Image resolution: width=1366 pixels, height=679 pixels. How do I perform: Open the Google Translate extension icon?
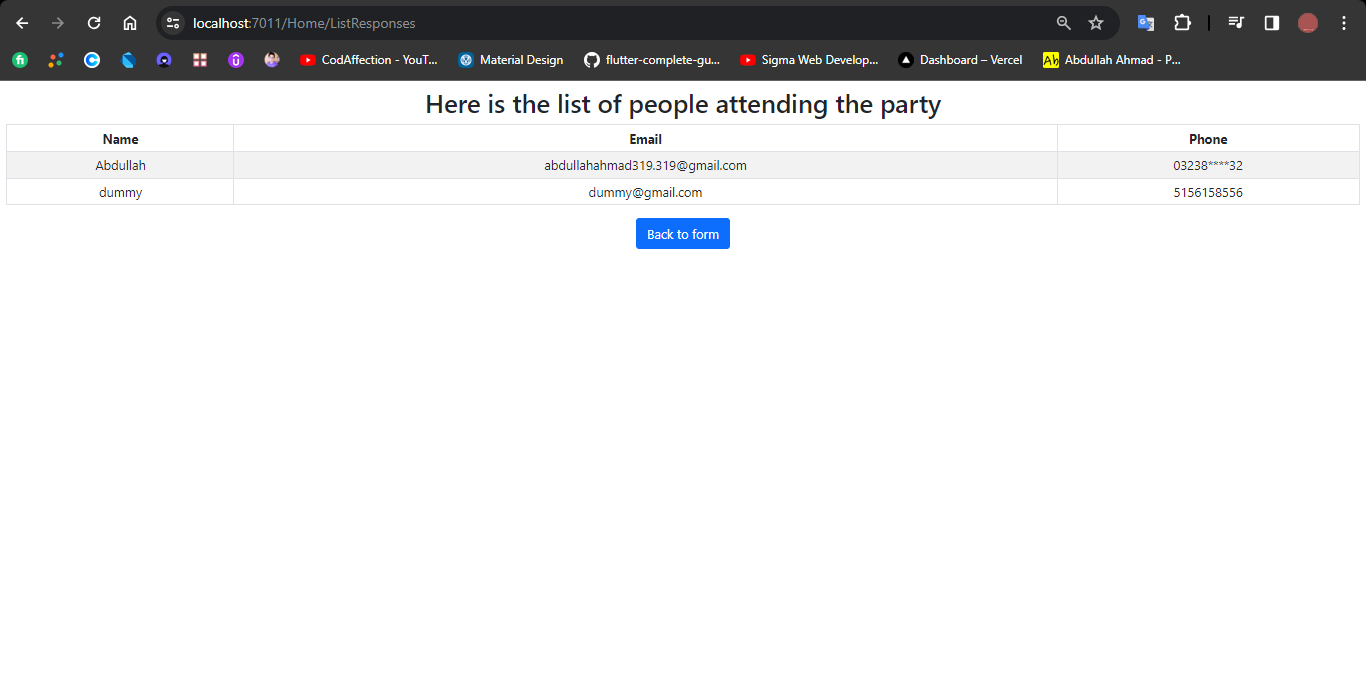(x=1146, y=23)
